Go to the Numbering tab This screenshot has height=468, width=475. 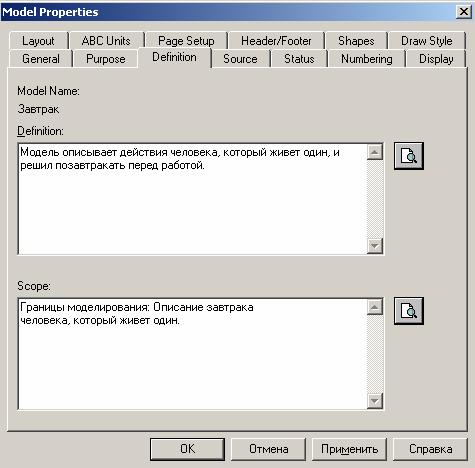(367, 59)
